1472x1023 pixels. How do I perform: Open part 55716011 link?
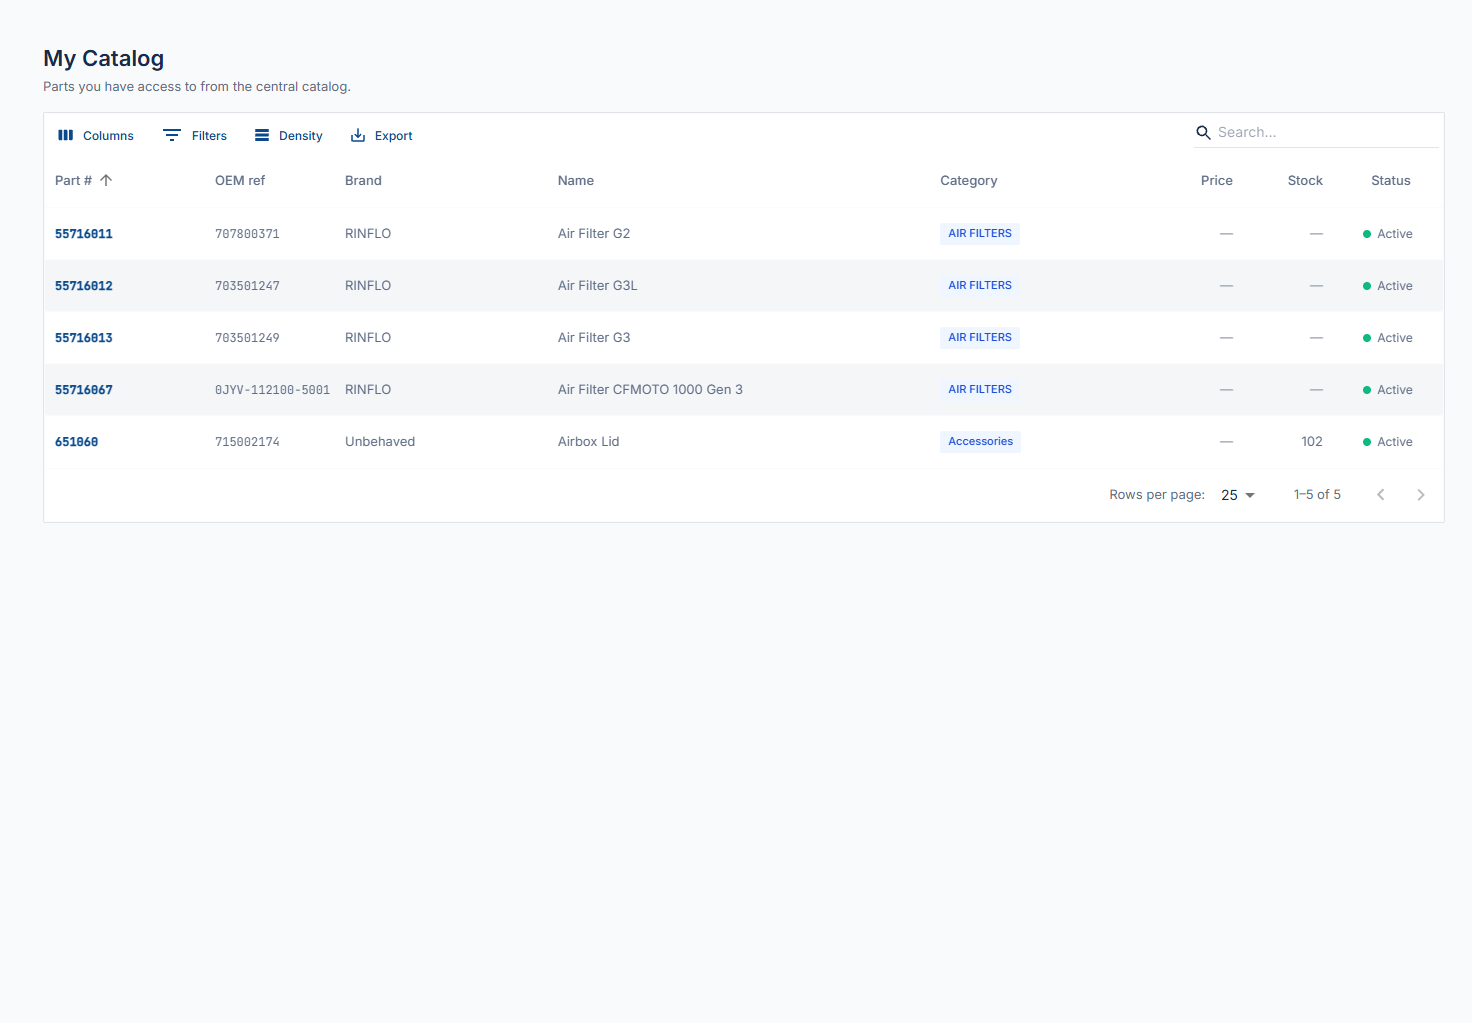point(84,234)
